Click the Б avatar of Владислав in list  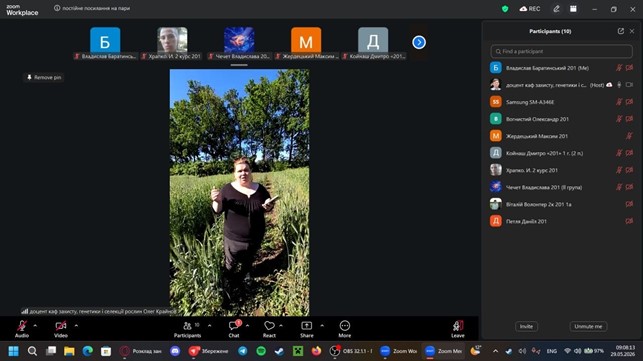click(496, 68)
